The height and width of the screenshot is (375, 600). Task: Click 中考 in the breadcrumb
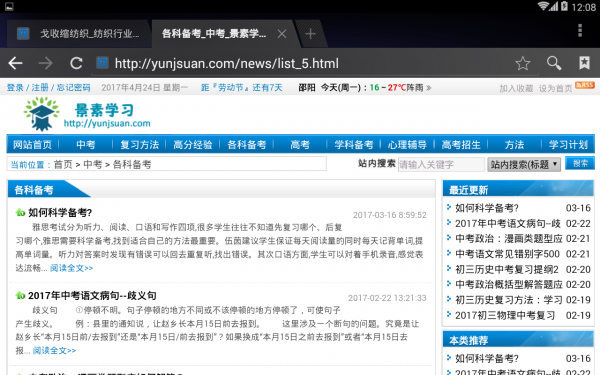pos(93,165)
